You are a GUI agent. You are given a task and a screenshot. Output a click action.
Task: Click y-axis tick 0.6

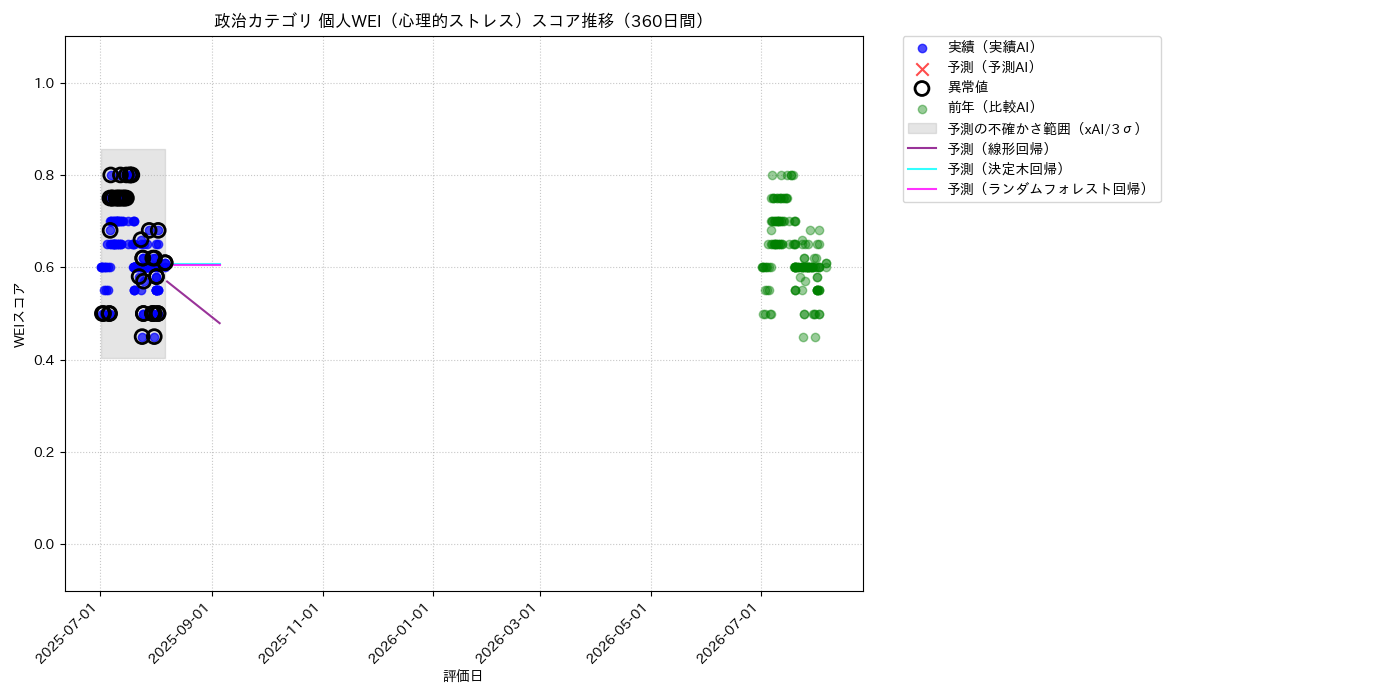click(x=45, y=268)
